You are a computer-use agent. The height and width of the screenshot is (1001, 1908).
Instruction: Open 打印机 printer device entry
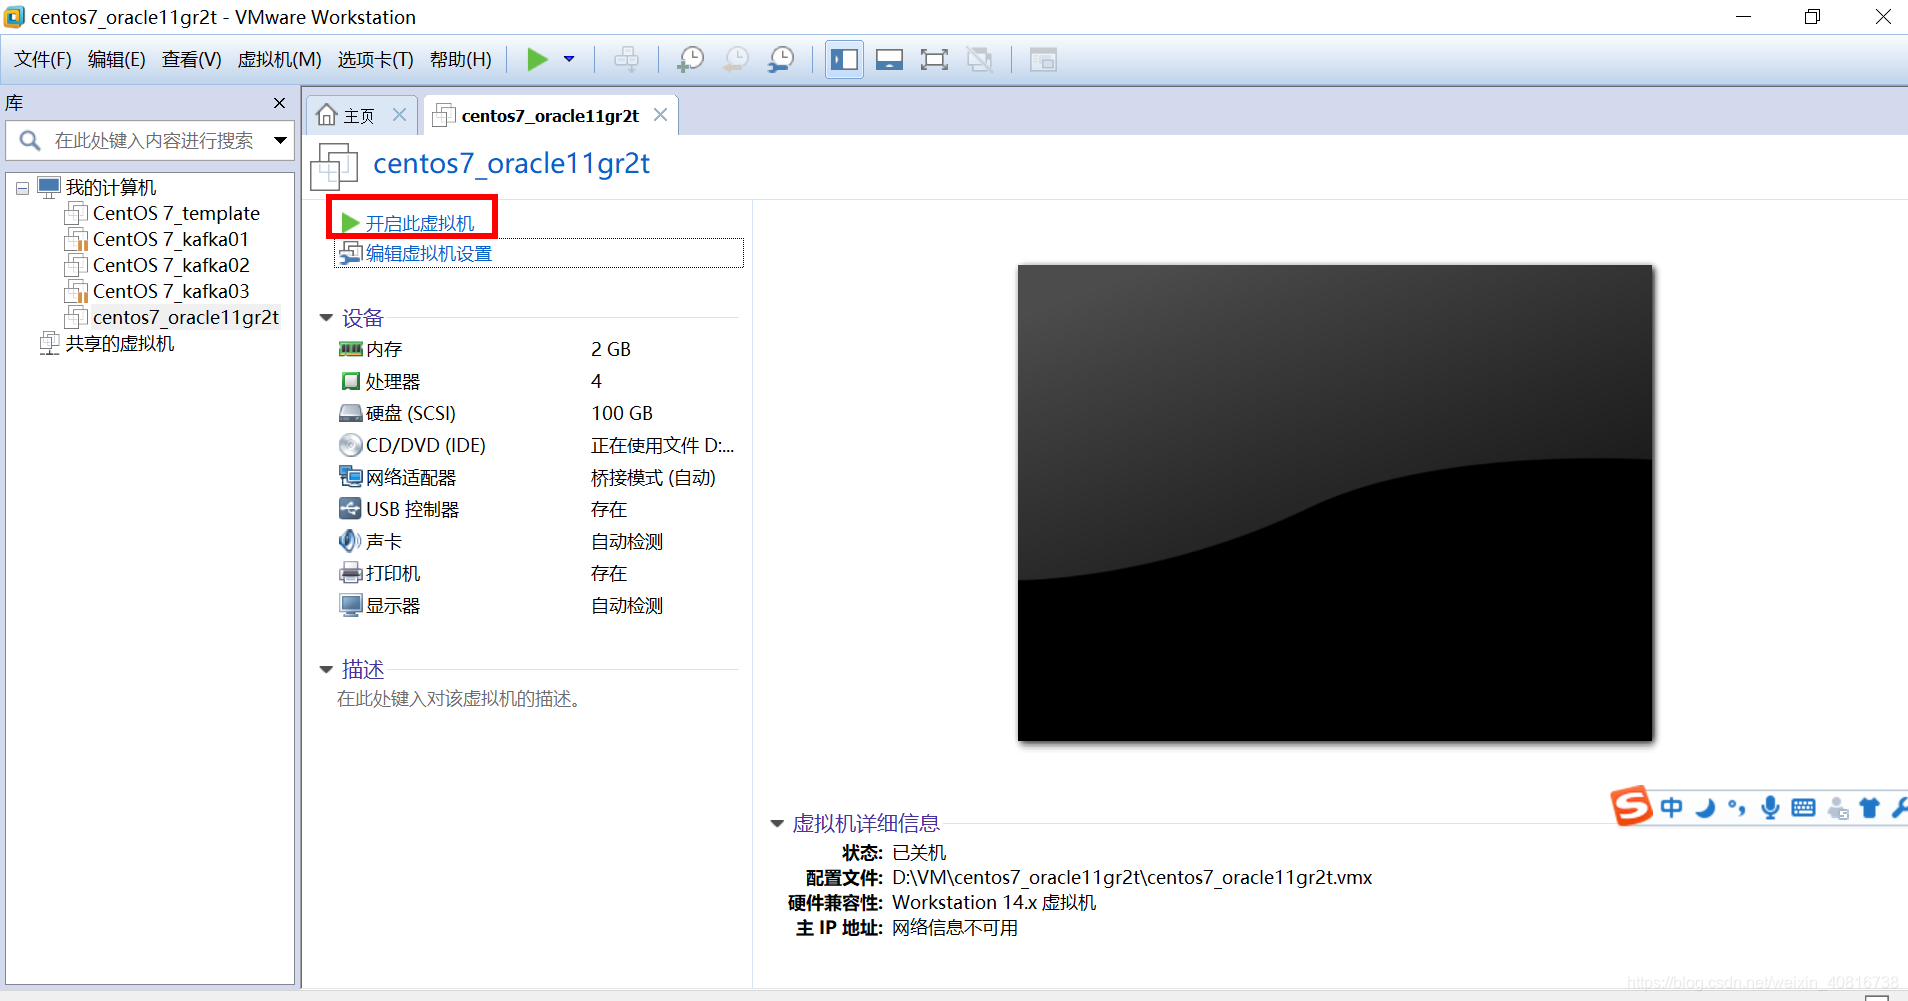click(393, 574)
